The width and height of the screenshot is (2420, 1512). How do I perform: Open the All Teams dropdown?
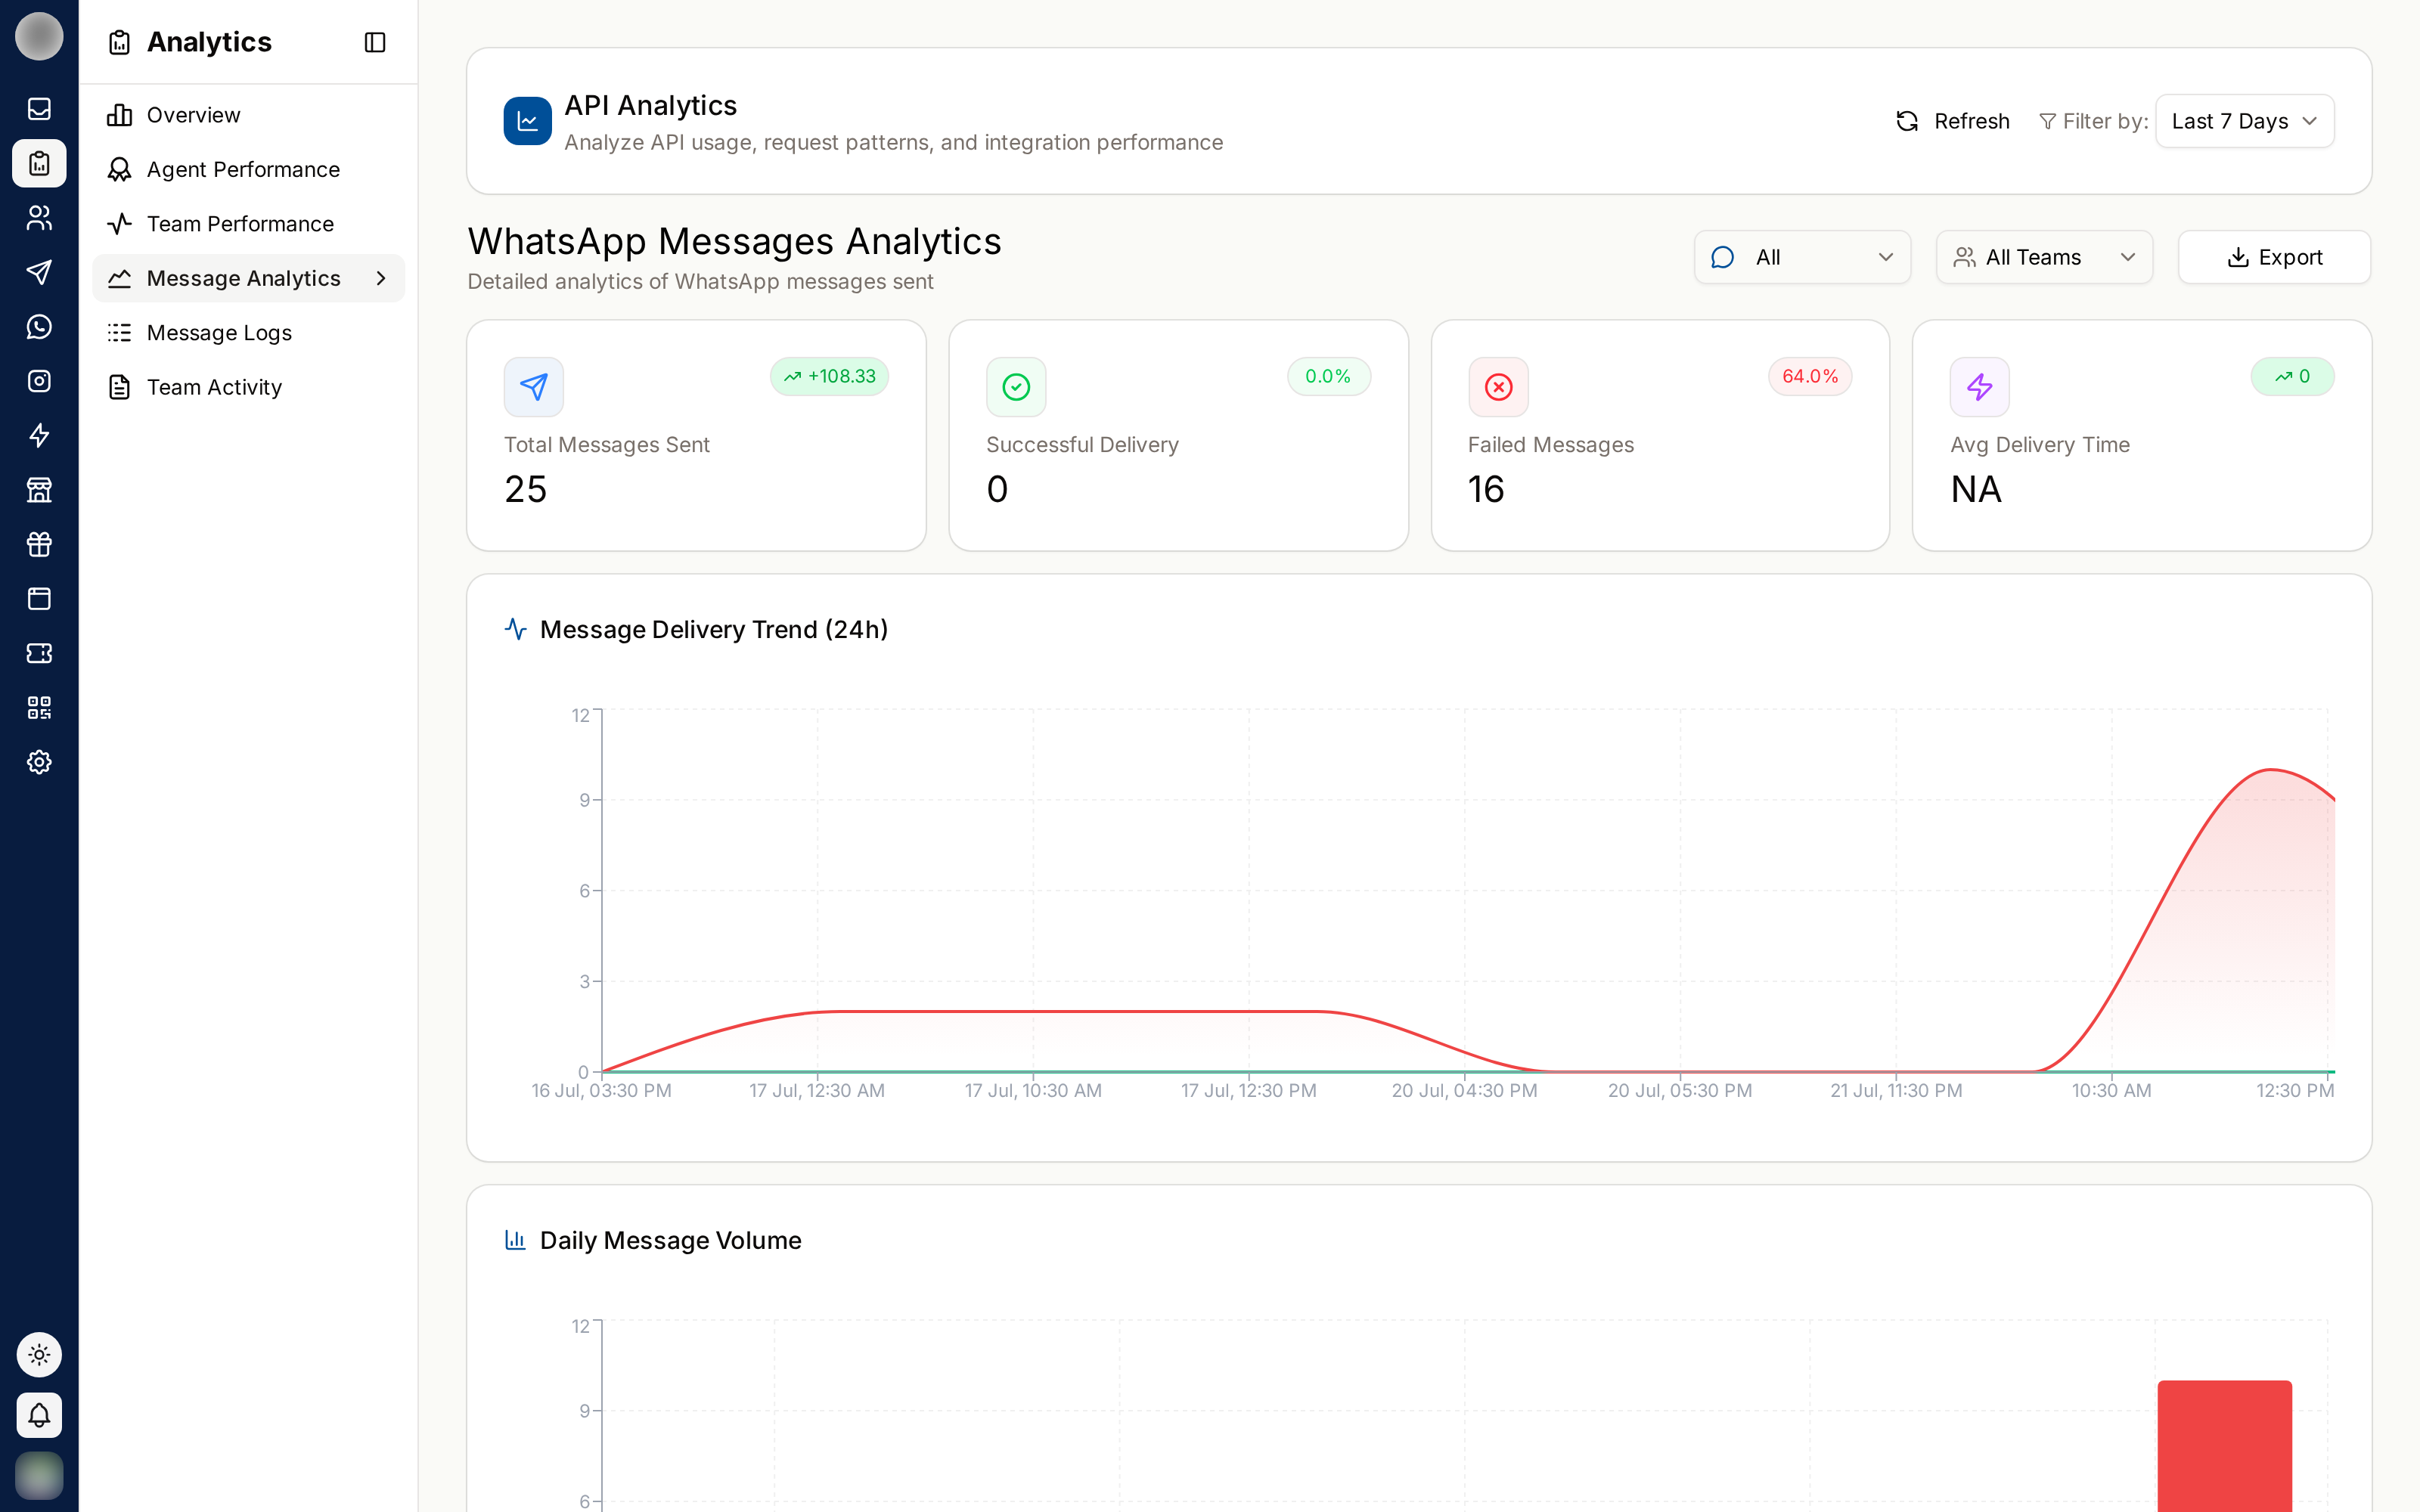[2044, 257]
